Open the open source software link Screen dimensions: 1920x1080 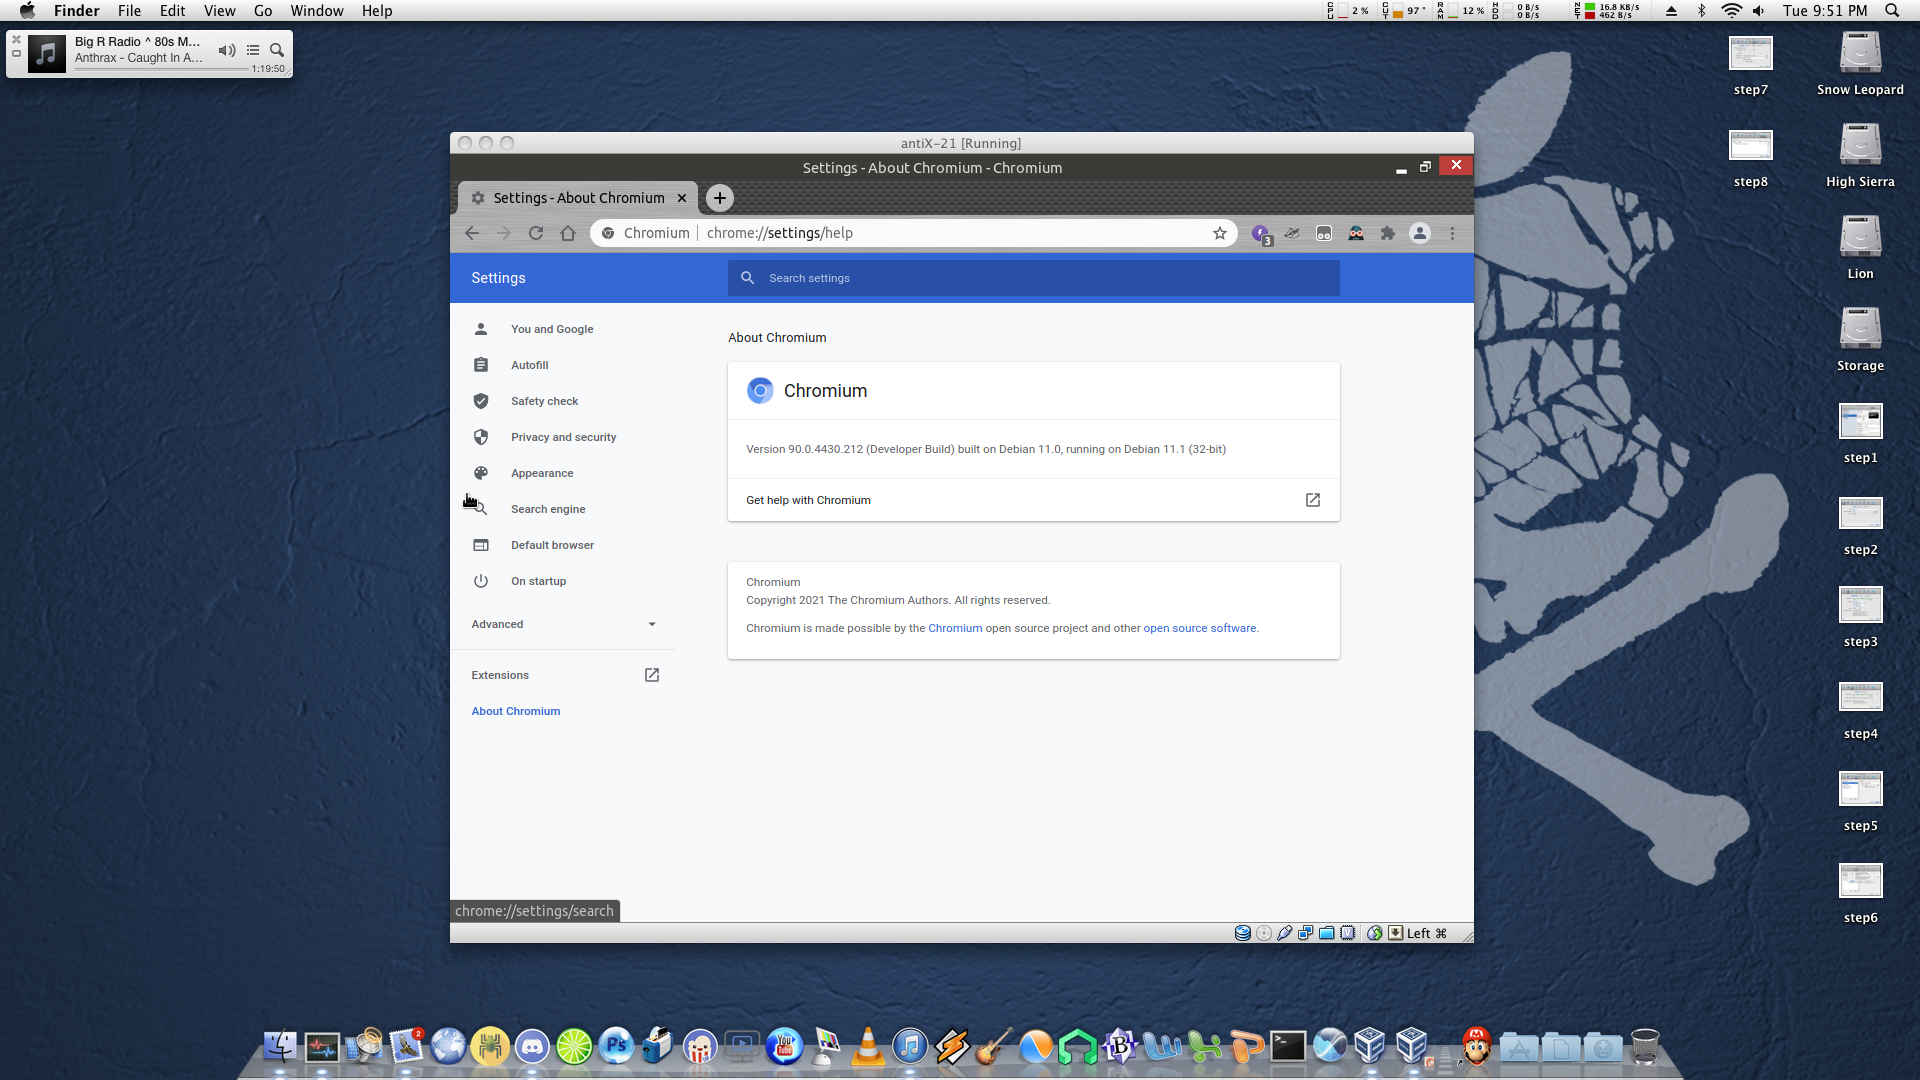(x=1199, y=628)
